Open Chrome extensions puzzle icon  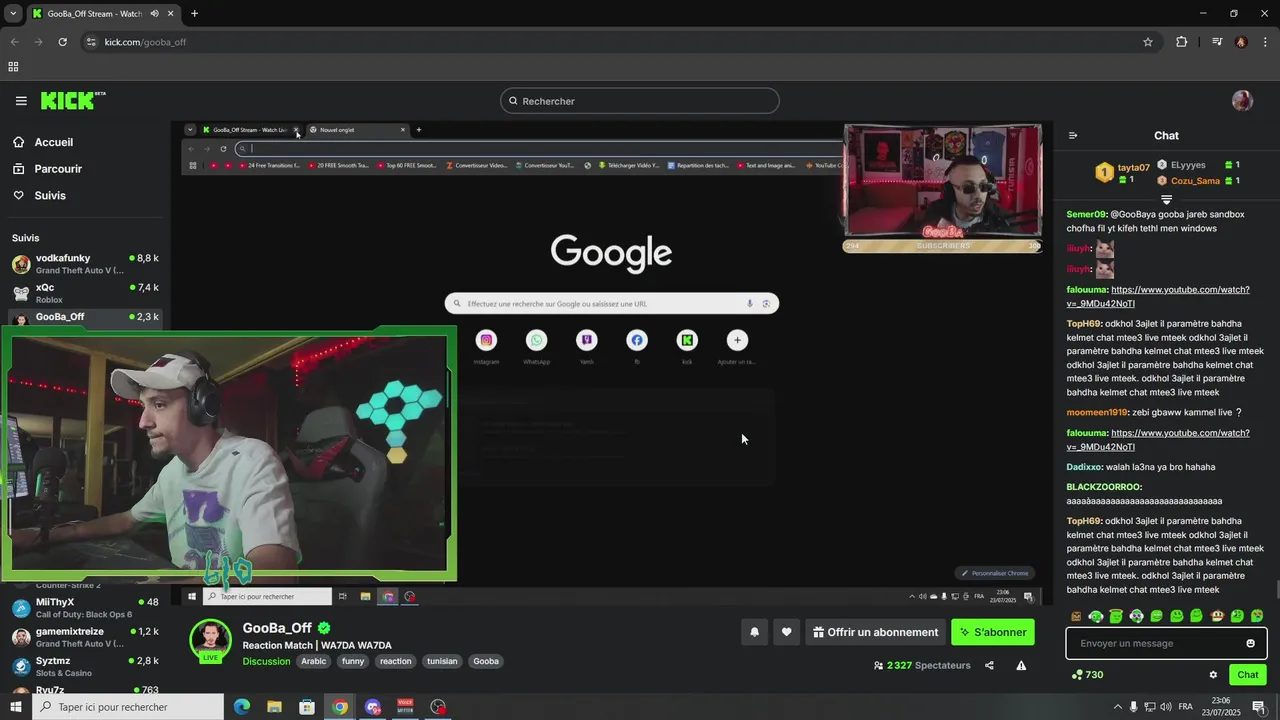pos(1181,42)
